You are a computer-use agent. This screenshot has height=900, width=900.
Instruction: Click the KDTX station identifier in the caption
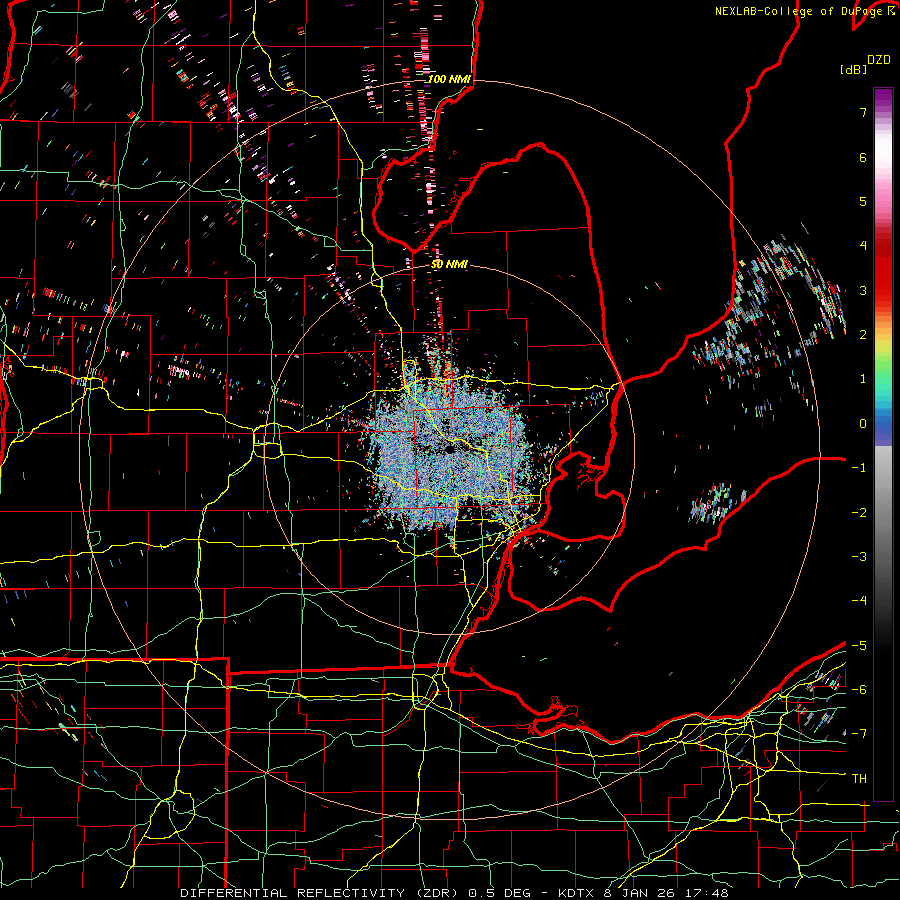click(x=577, y=893)
